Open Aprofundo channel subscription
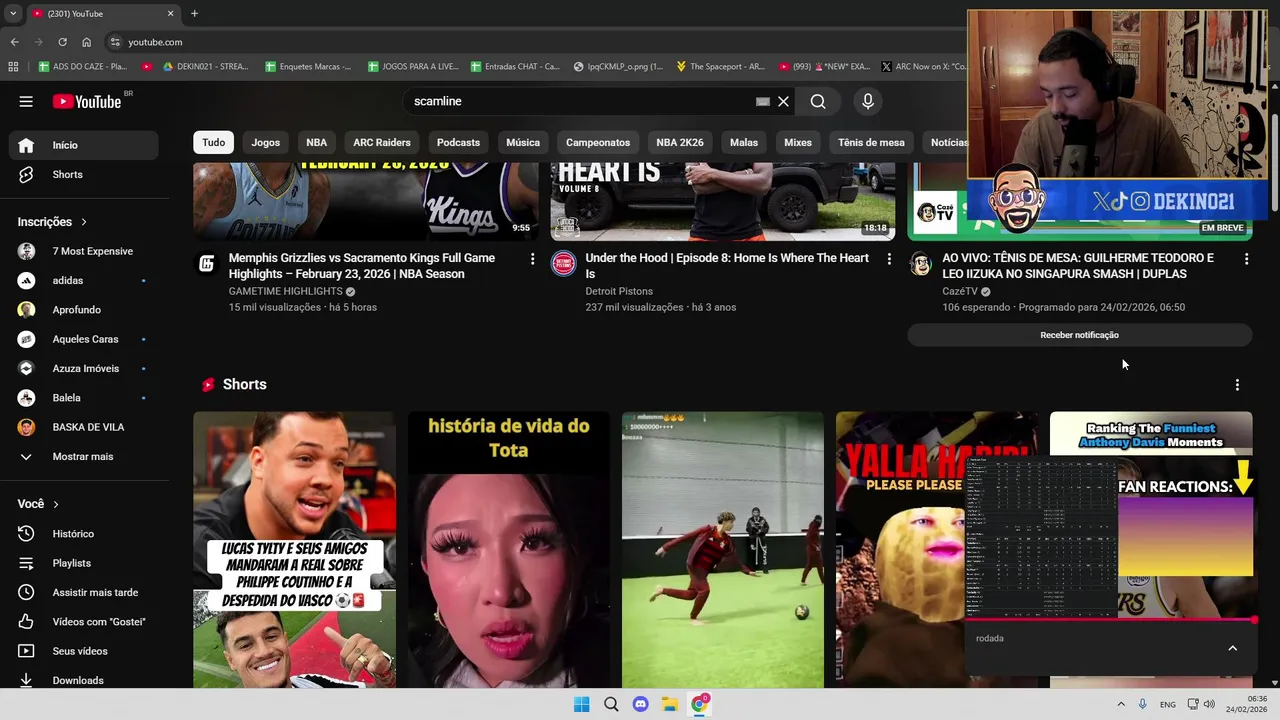 84,310
